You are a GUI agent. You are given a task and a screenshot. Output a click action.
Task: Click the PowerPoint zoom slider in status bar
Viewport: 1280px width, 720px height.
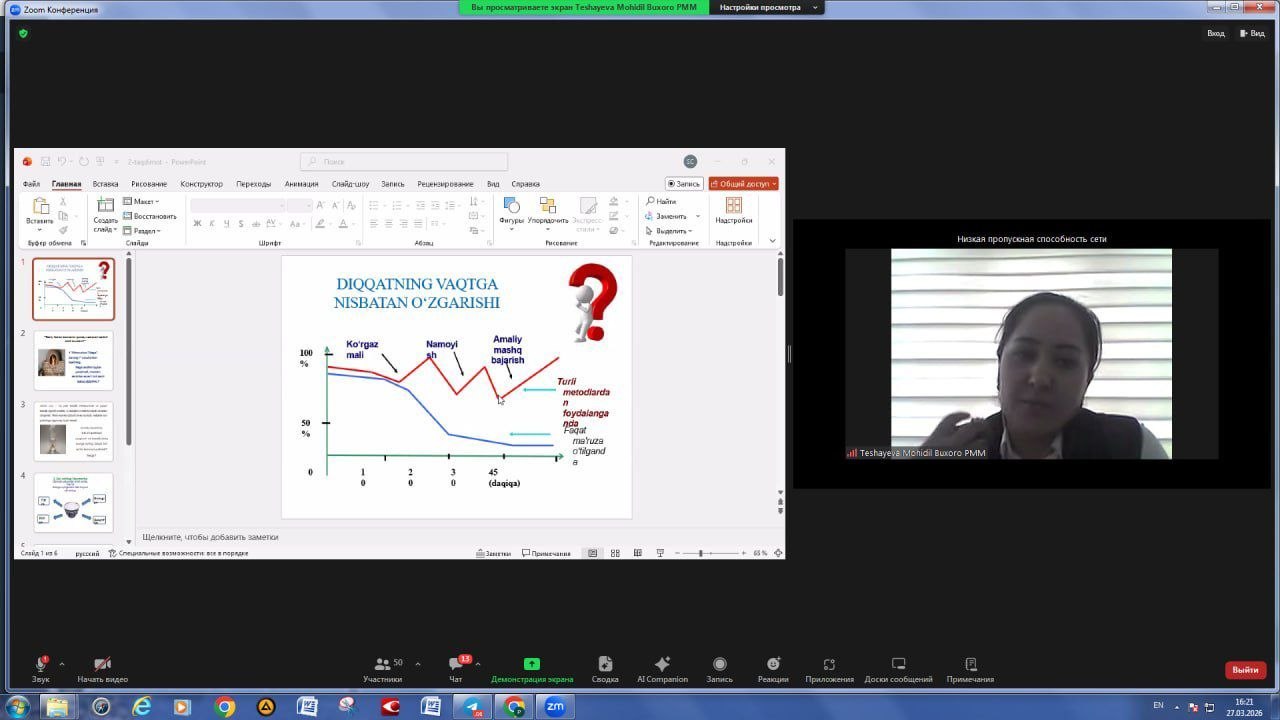(x=701, y=553)
